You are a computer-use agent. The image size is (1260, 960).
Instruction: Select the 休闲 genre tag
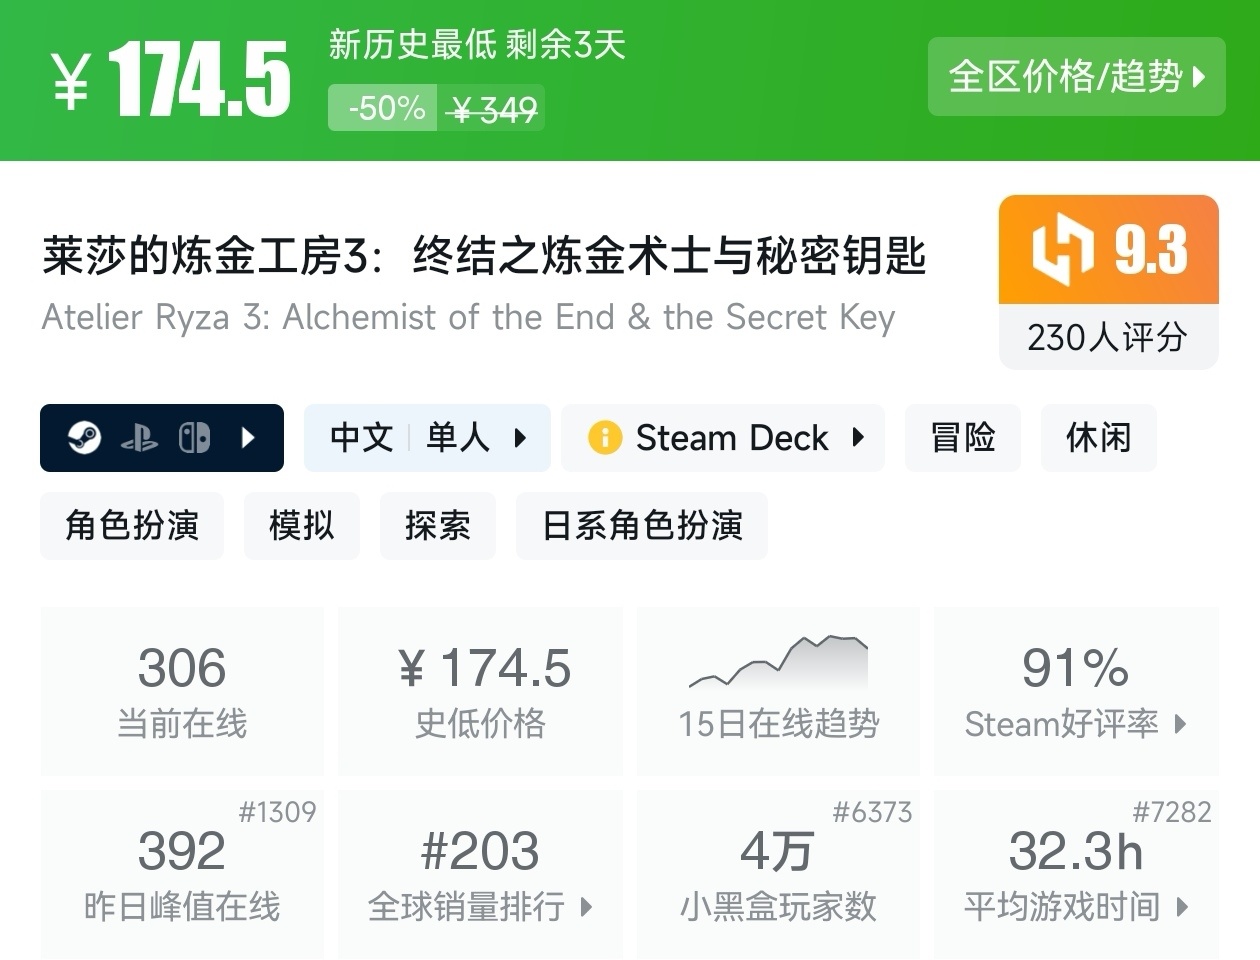coord(1099,438)
